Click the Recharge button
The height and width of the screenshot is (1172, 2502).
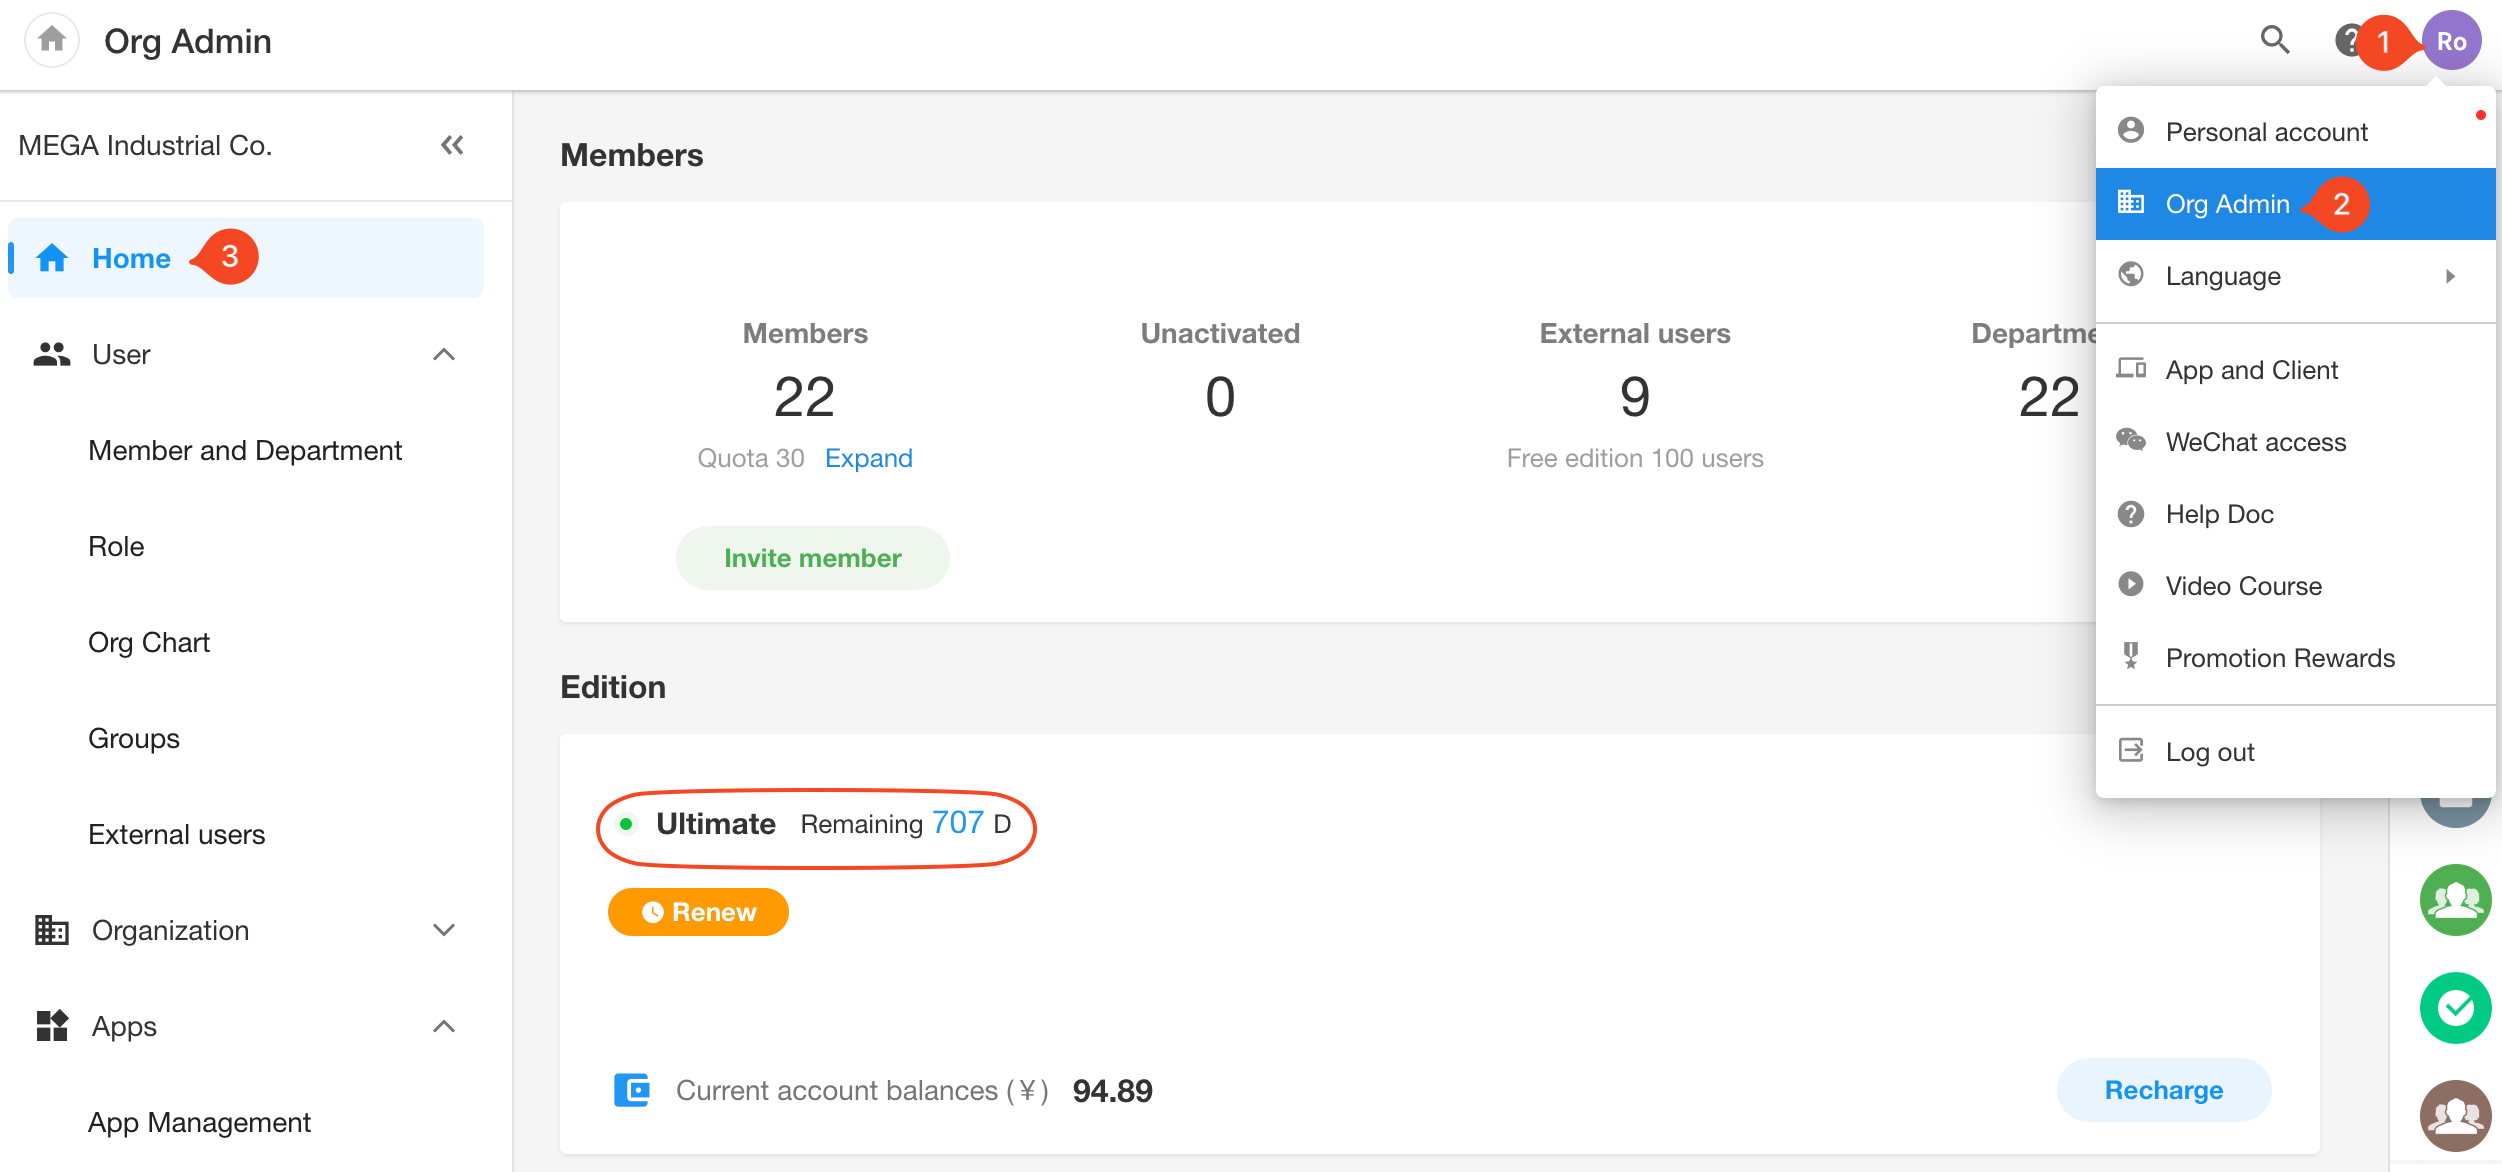(2163, 1090)
